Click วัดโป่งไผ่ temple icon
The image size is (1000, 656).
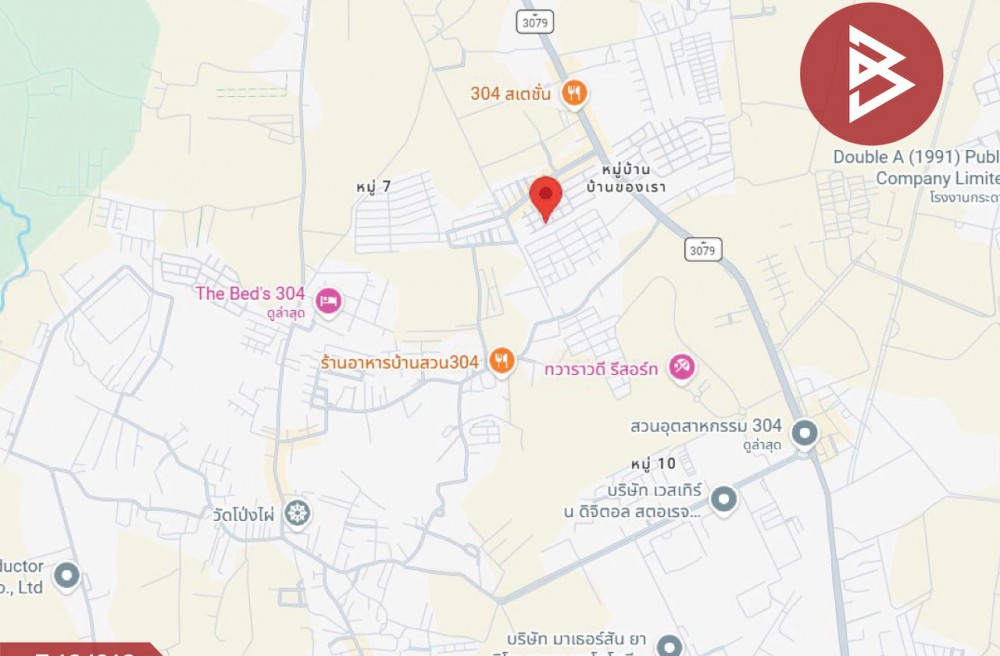click(297, 514)
